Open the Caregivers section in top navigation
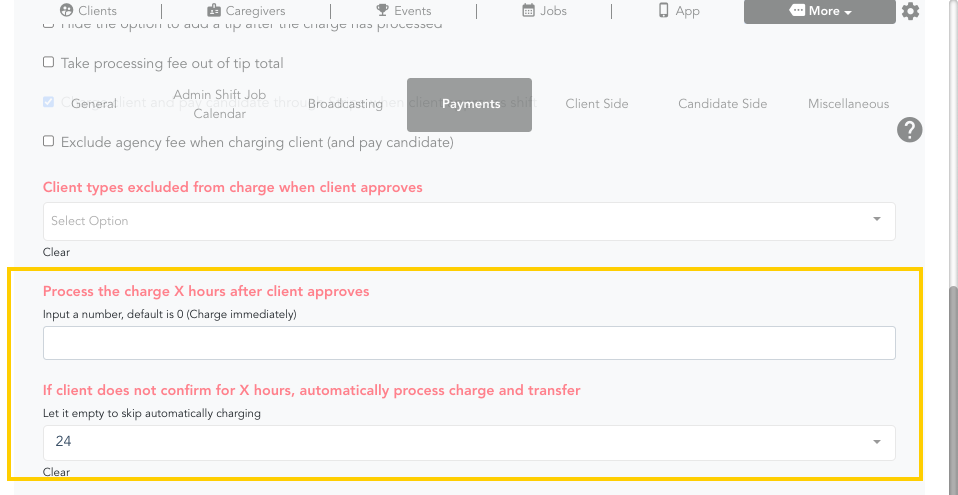This screenshot has height=495, width=958. tap(246, 11)
